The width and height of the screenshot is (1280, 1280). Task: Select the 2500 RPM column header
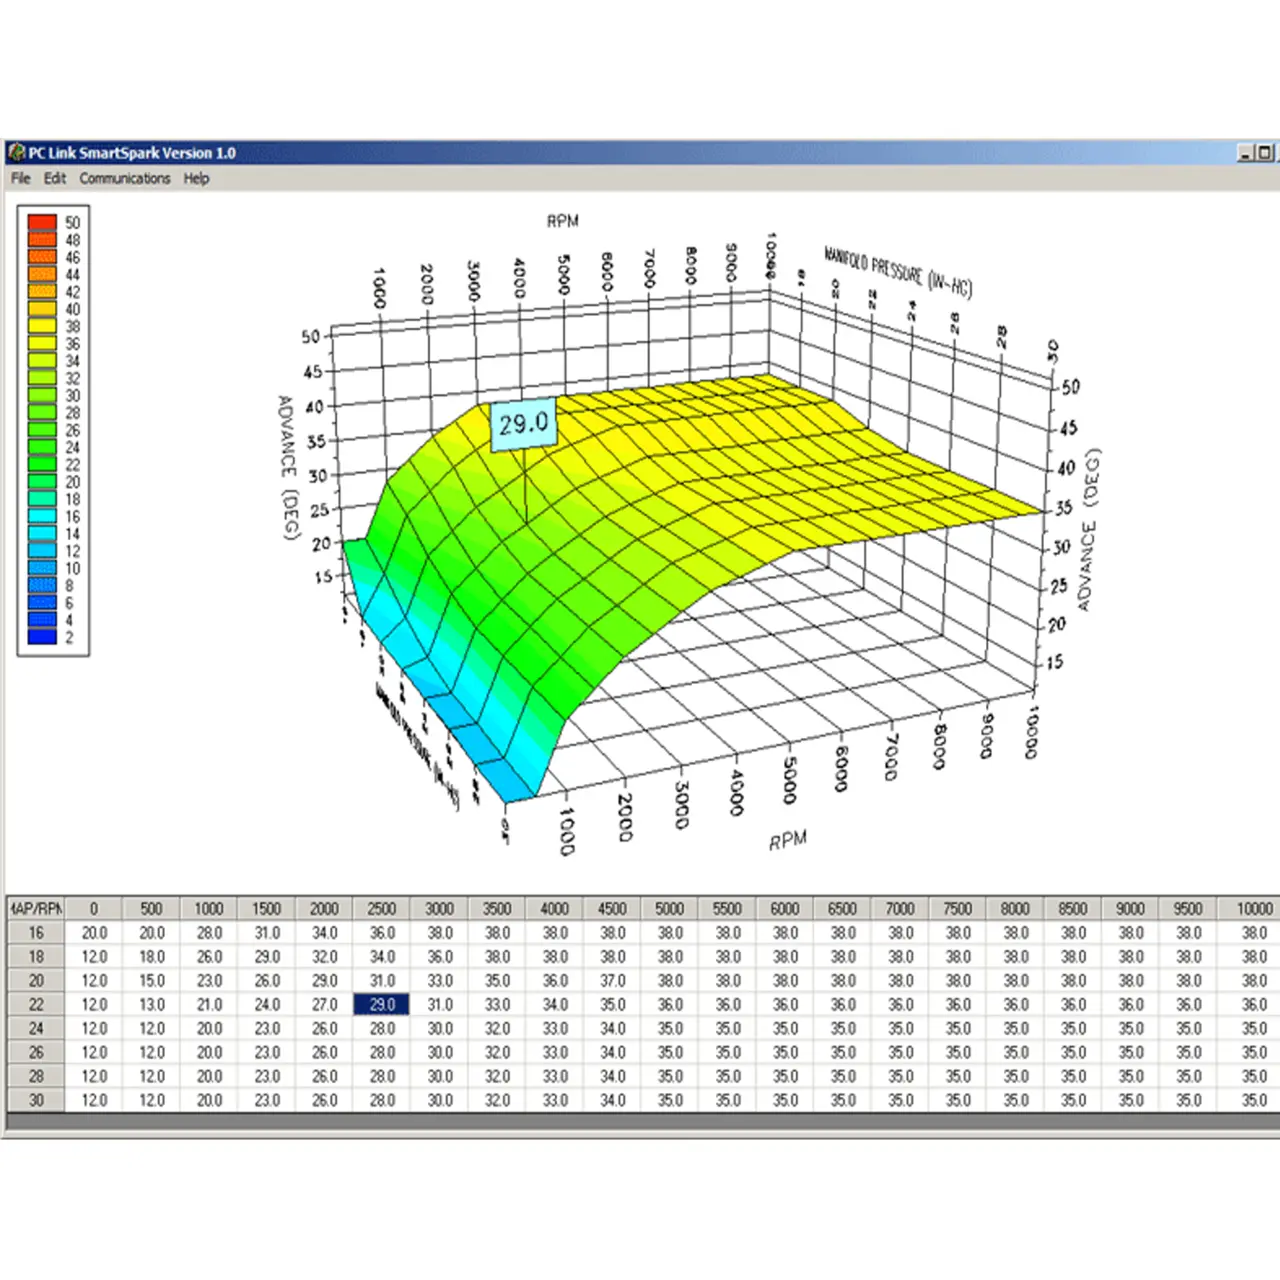381,909
